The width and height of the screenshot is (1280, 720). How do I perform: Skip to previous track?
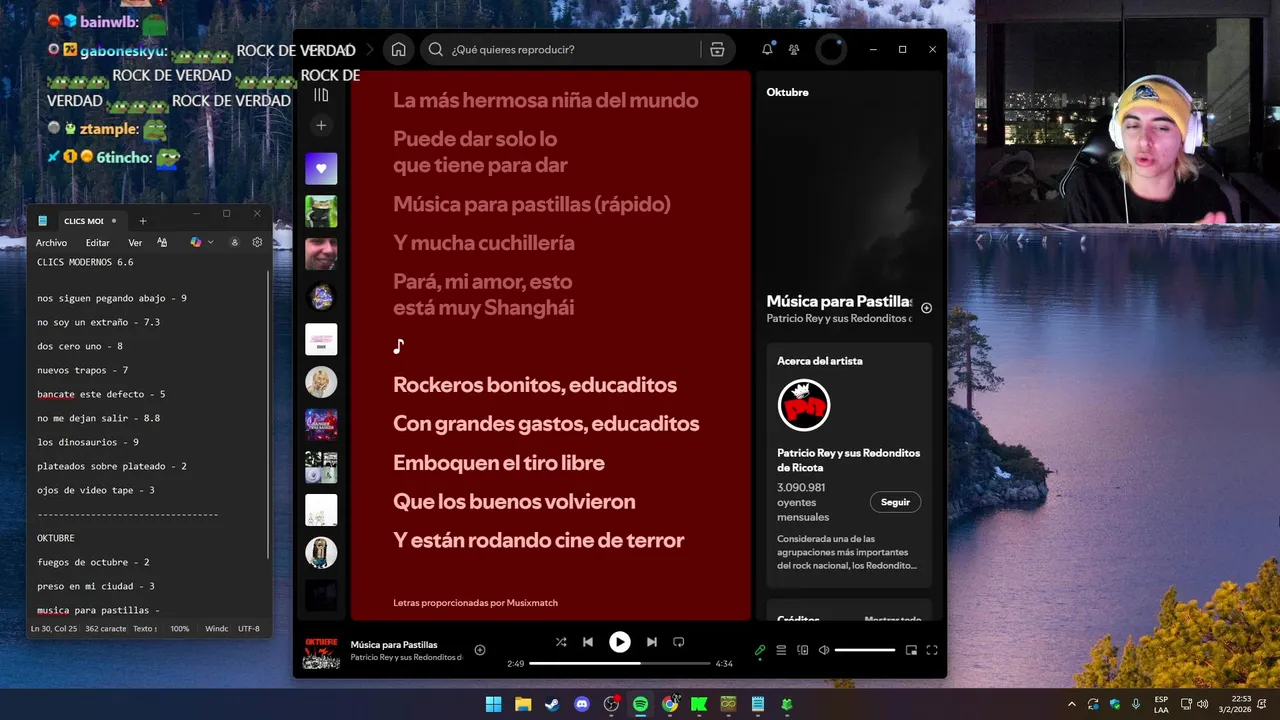tap(588, 642)
